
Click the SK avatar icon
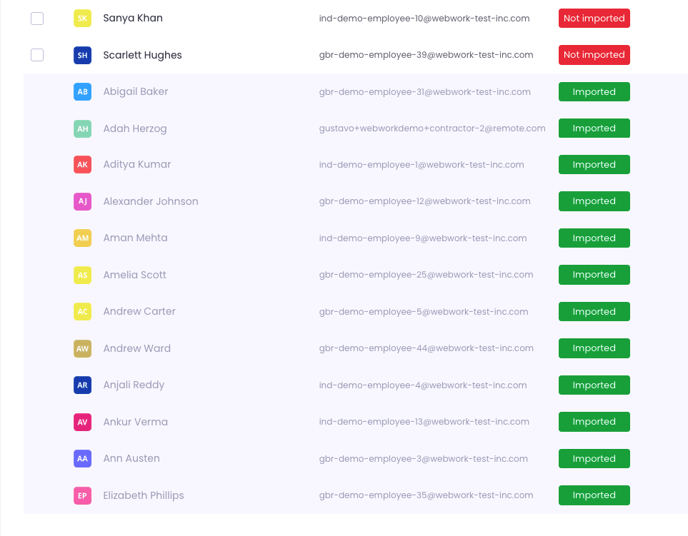(x=82, y=18)
